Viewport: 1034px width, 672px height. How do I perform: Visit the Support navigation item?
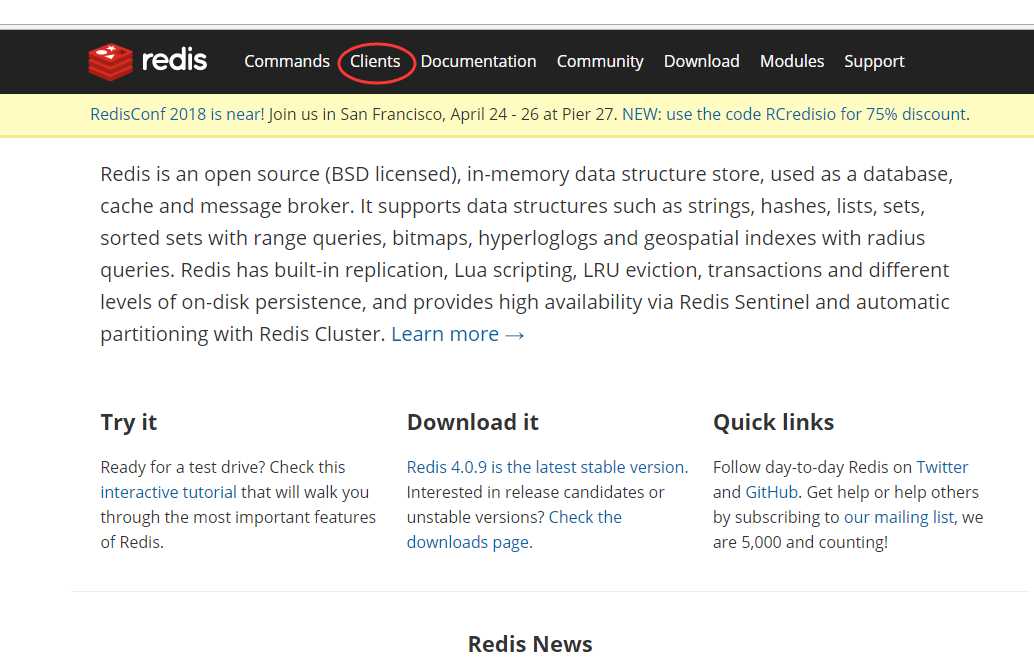(874, 62)
